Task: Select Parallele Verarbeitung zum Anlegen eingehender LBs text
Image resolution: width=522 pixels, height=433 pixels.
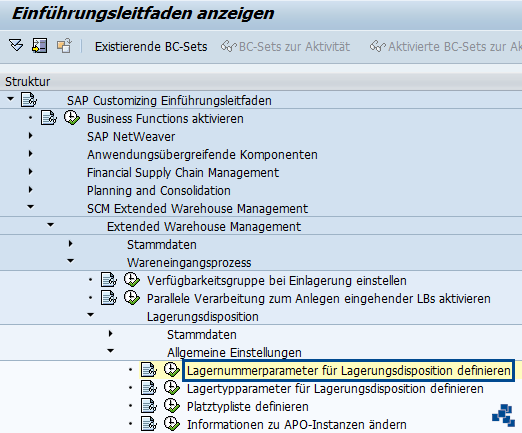Action: click(319, 299)
